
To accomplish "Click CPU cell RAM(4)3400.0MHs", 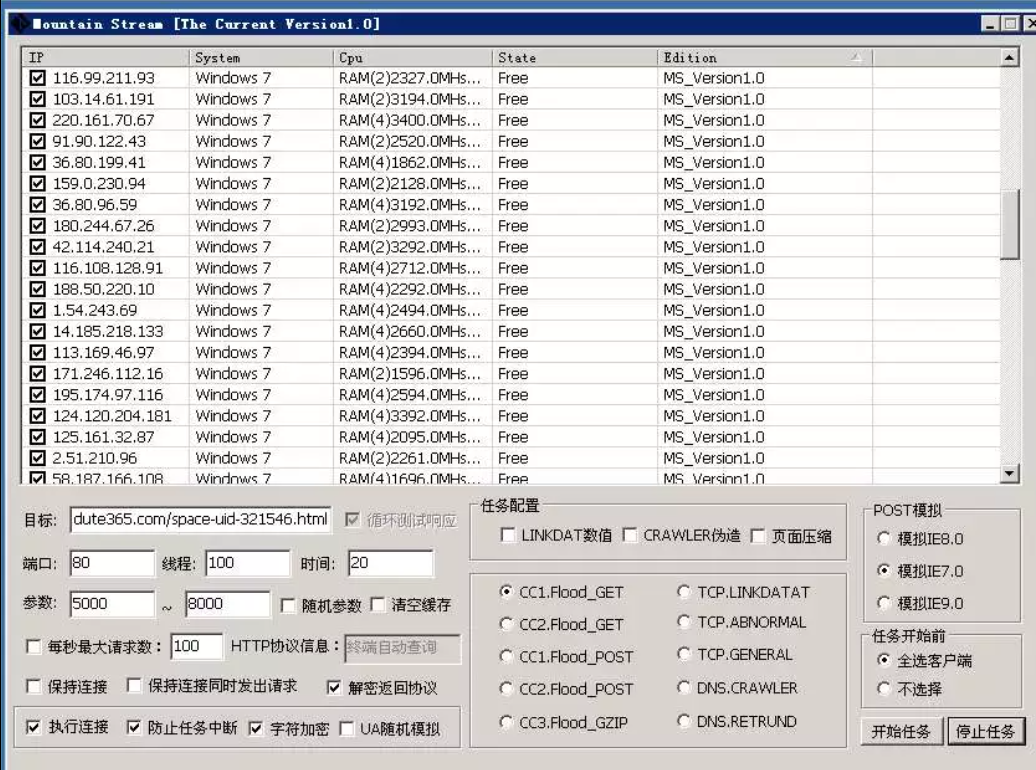I will (x=410, y=120).
